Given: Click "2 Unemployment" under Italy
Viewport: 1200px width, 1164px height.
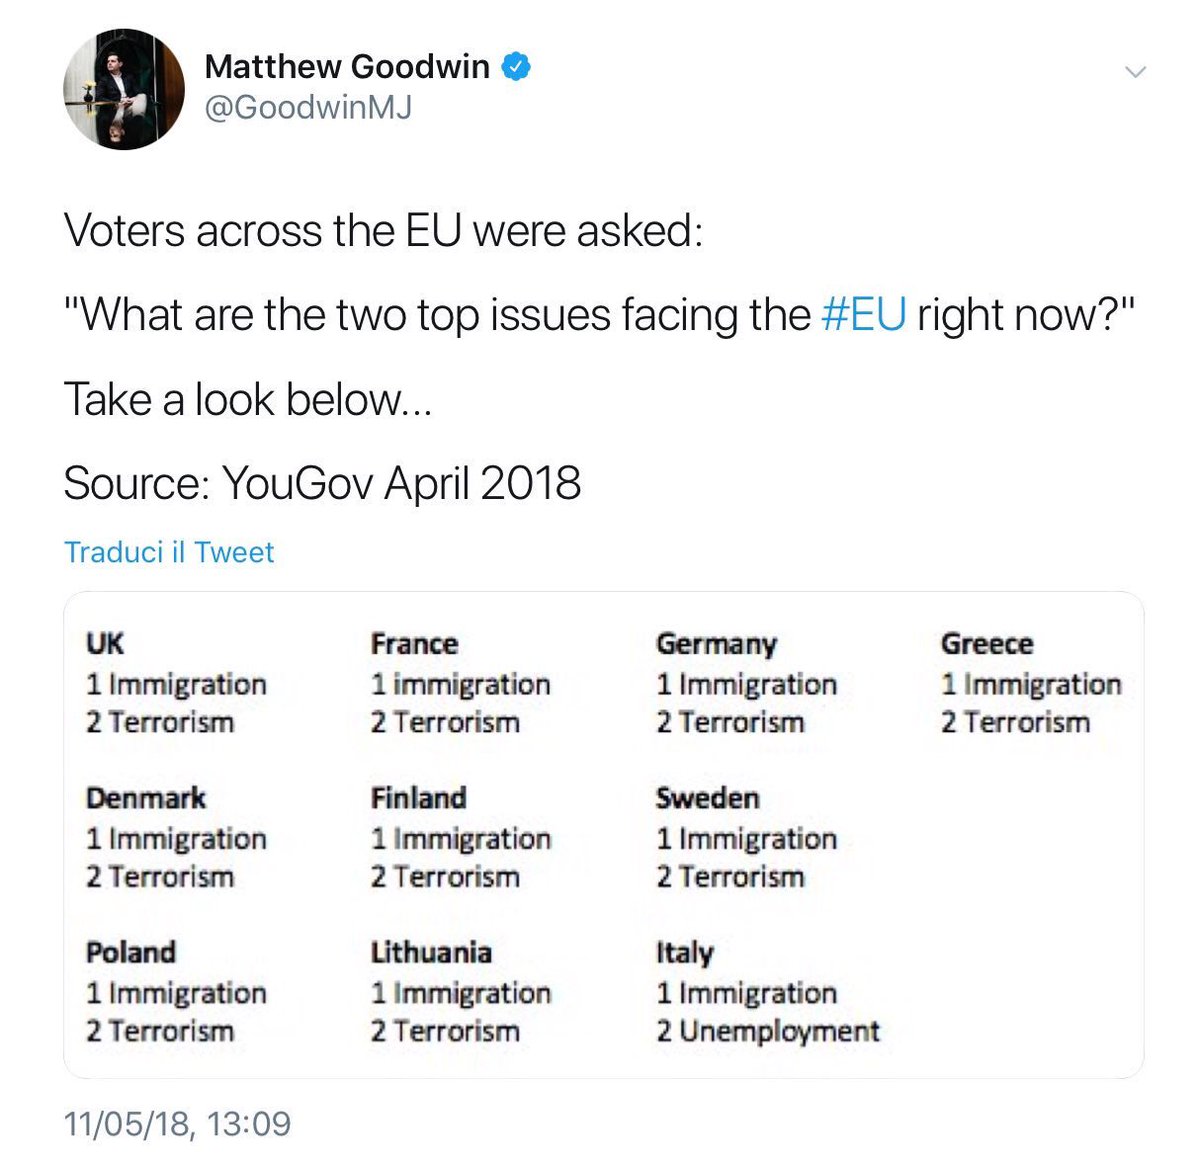Looking at the screenshot, I should coord(768,1031).
